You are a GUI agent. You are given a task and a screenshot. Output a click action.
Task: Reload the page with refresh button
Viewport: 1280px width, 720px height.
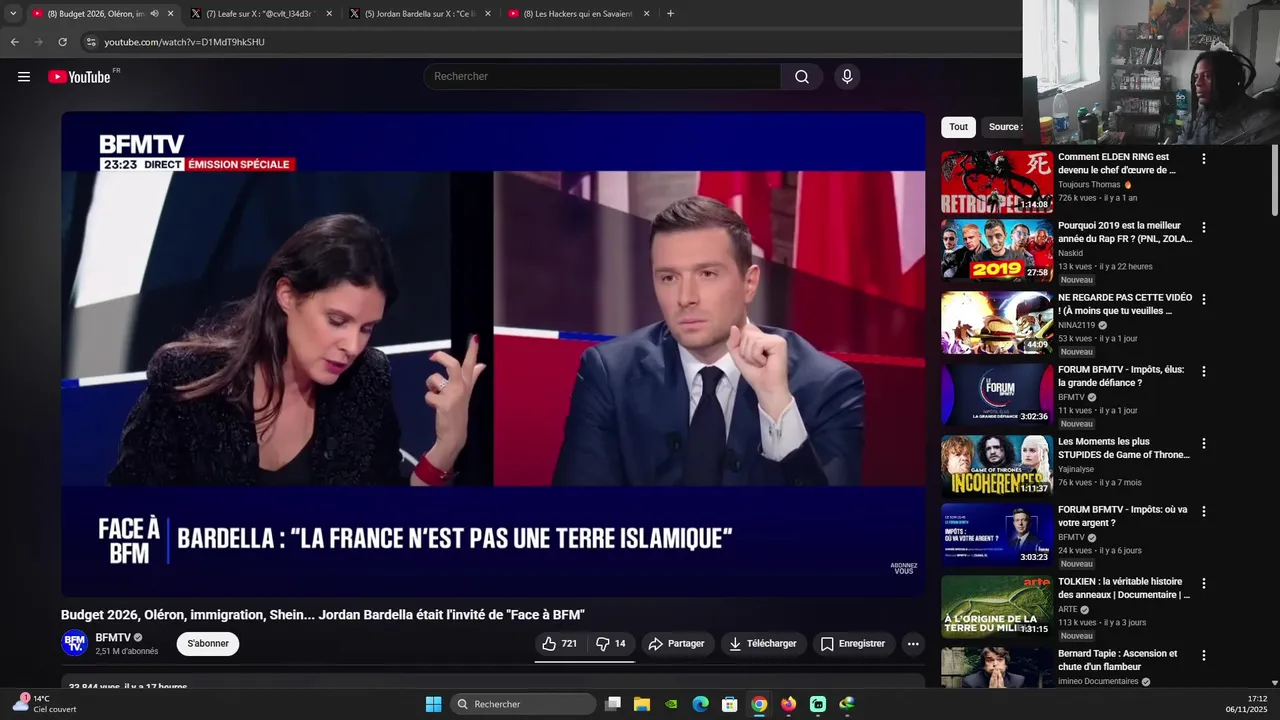62,42
